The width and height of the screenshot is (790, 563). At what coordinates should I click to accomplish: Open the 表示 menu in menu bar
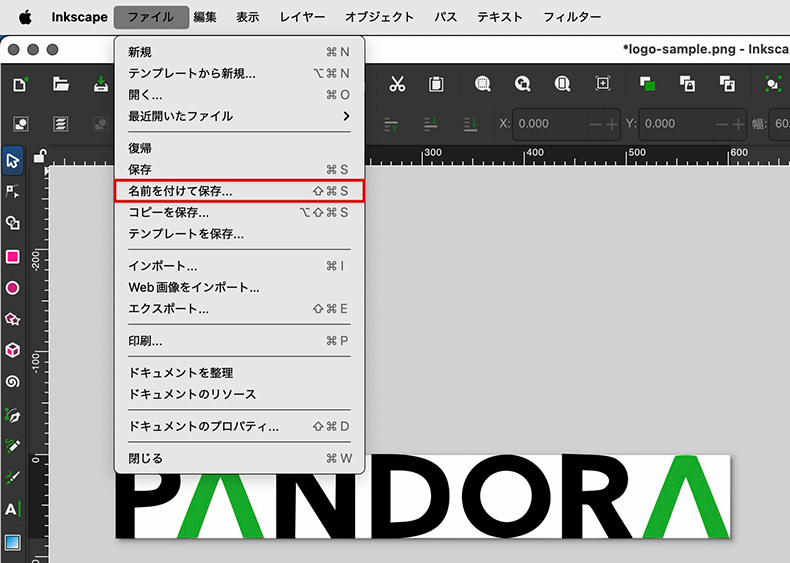(248, 17)
